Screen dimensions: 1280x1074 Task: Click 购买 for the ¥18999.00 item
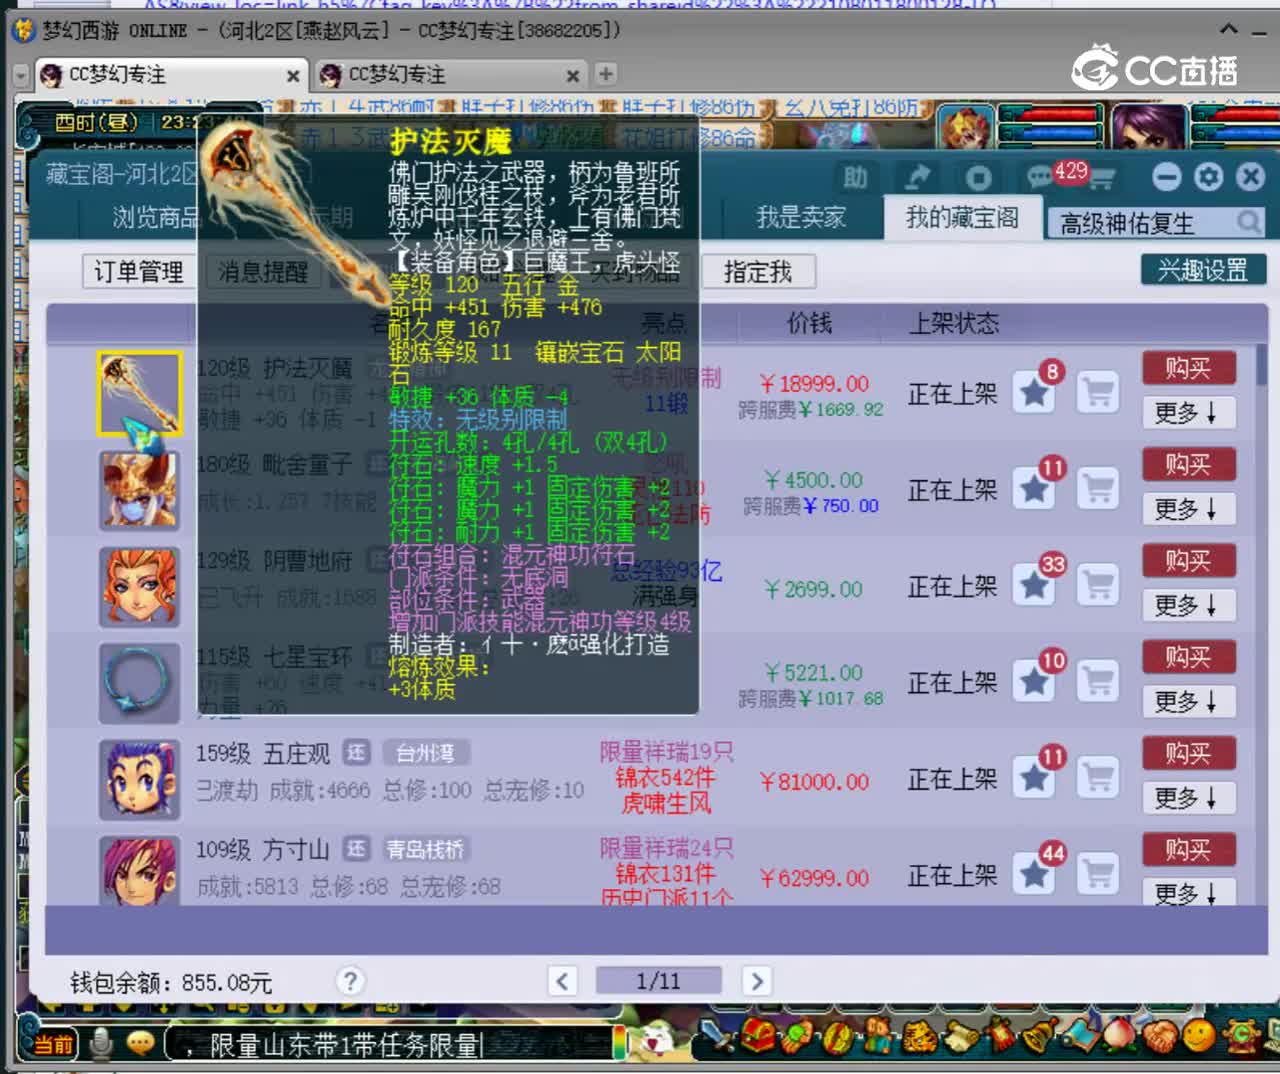[1188, 368]
